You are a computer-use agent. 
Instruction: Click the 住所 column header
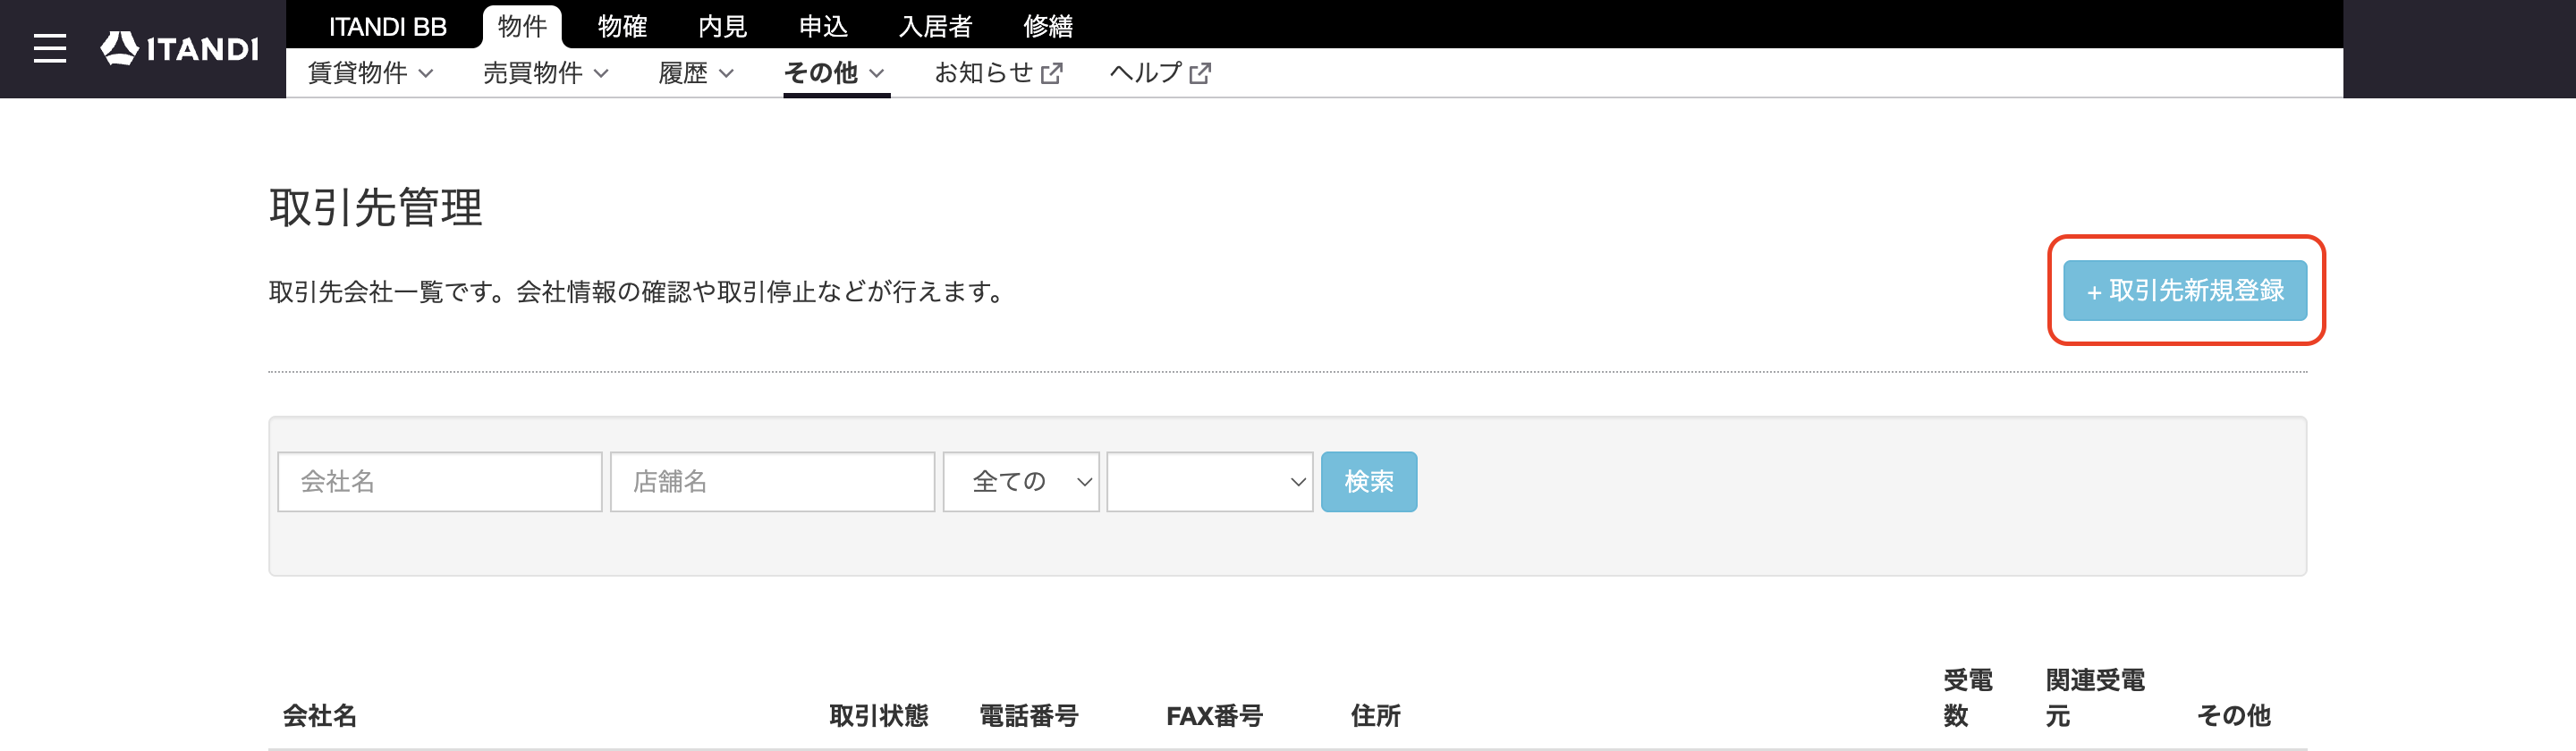[x=1375, y=716]
